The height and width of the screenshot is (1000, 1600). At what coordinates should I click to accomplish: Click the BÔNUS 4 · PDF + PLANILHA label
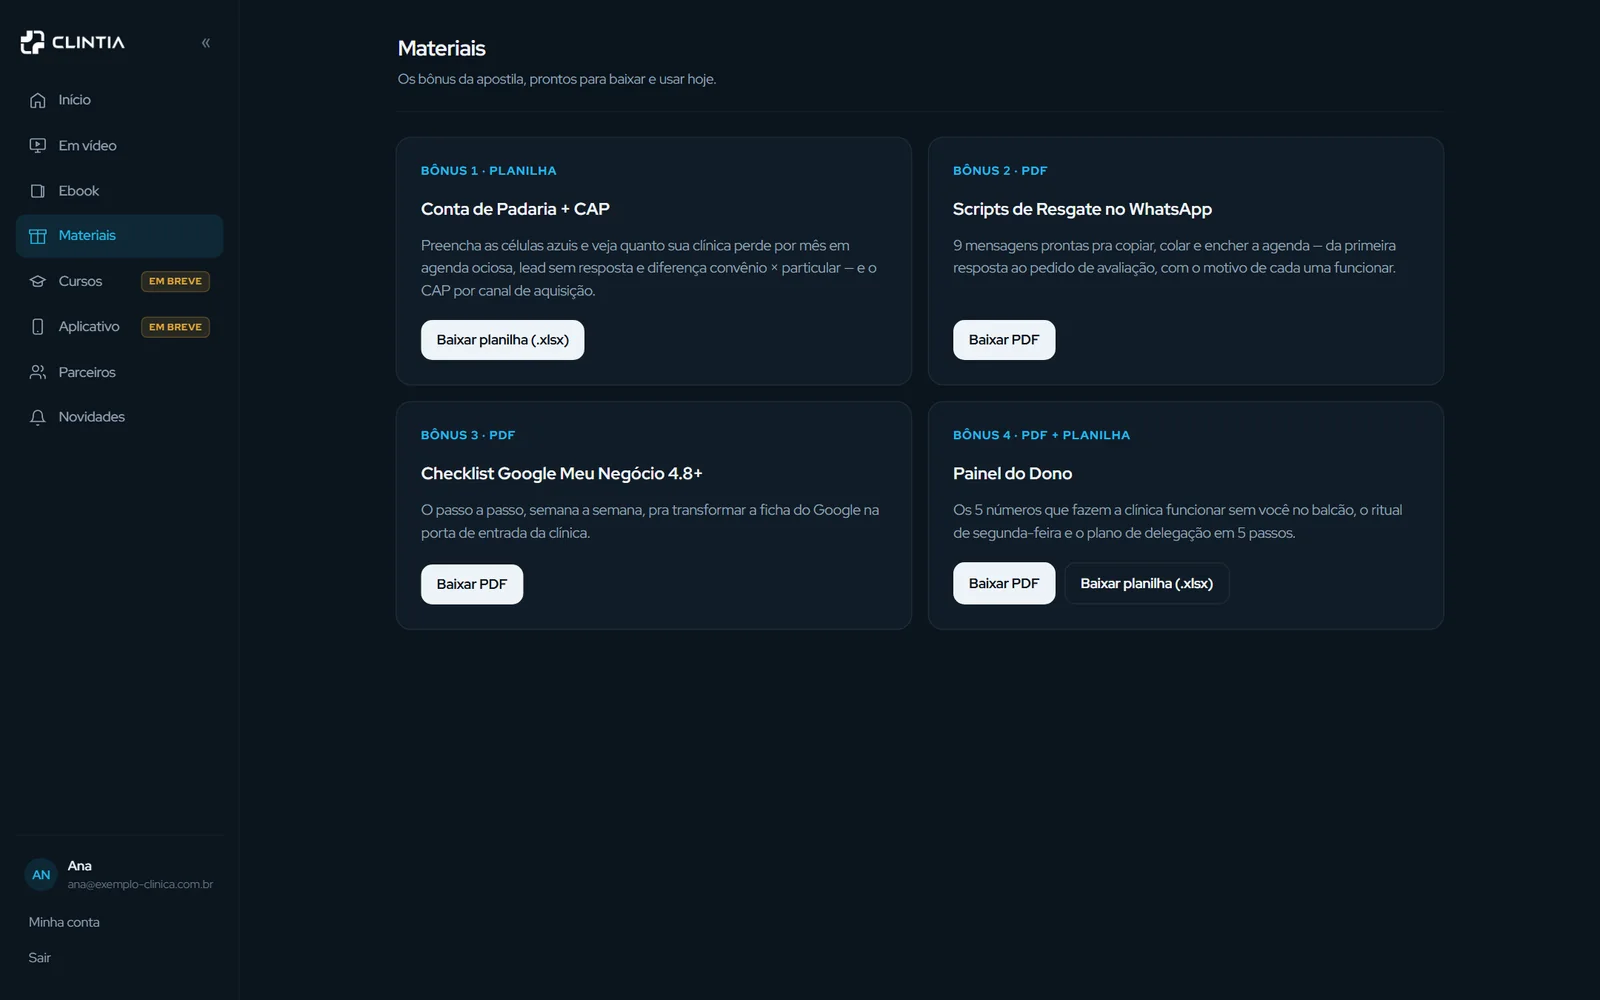tap(1041, 435)
